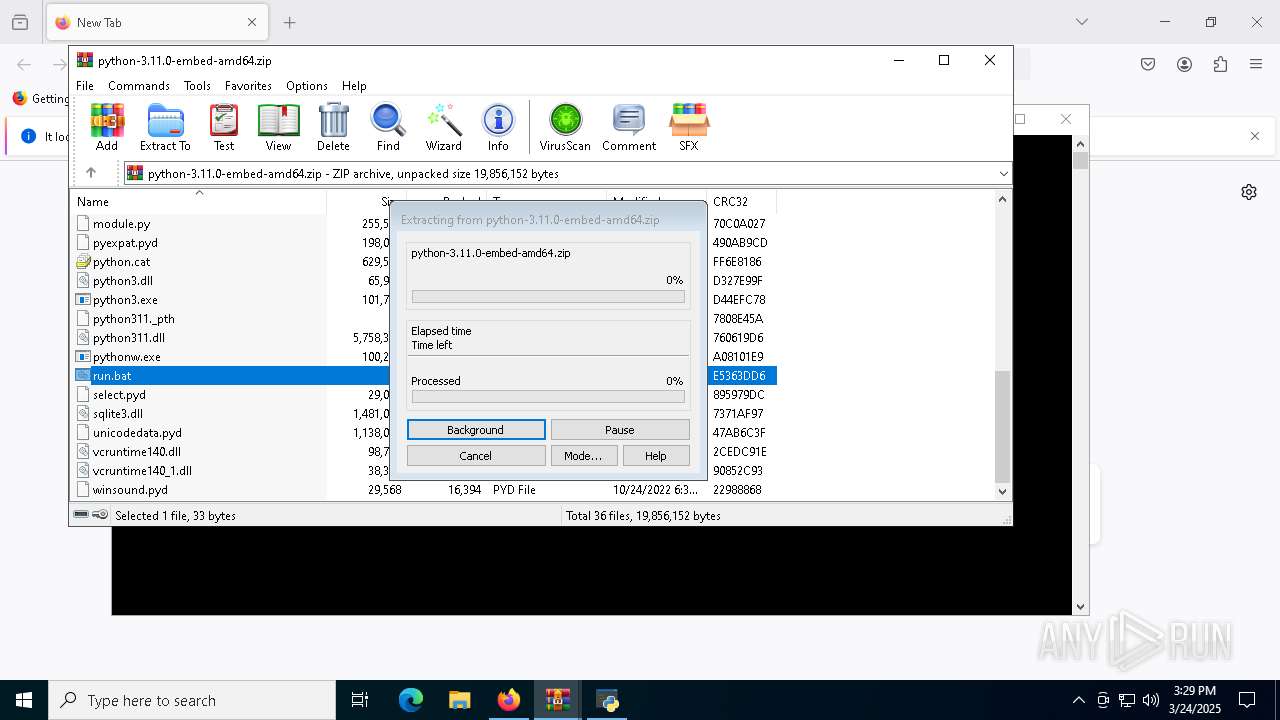The height and width of the screenshot is (720, 1280).
Task: Open Firefox extensions puzzle icon
Action: tap(1220, 64)
